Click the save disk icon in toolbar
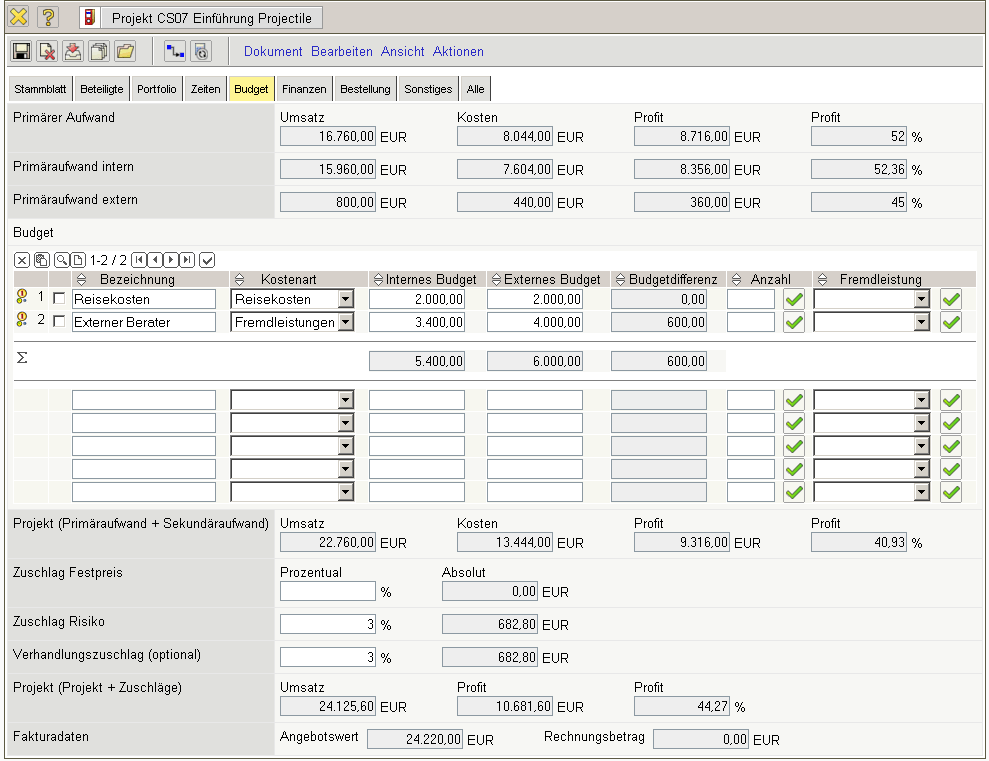This screenshot has width=989, height=761. click(x=21, y=51)
